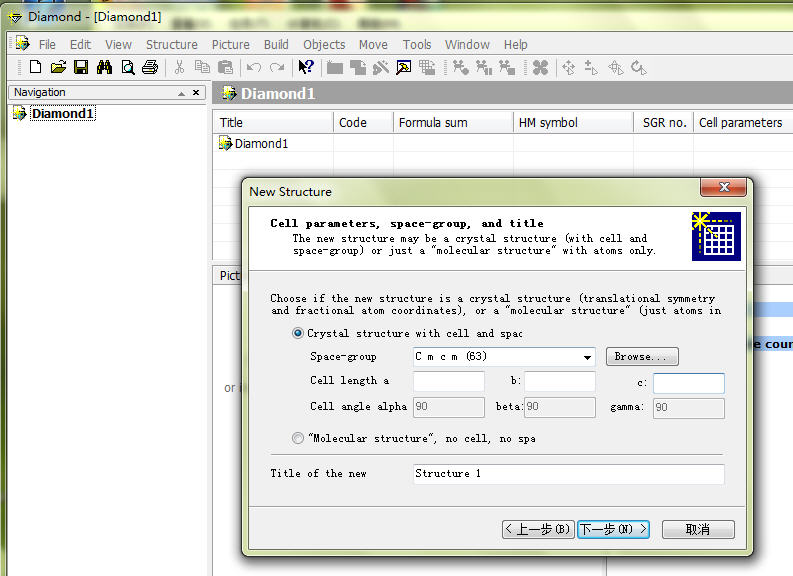
Task: Select Molecular structure radio button
Action: click(298, 438)
